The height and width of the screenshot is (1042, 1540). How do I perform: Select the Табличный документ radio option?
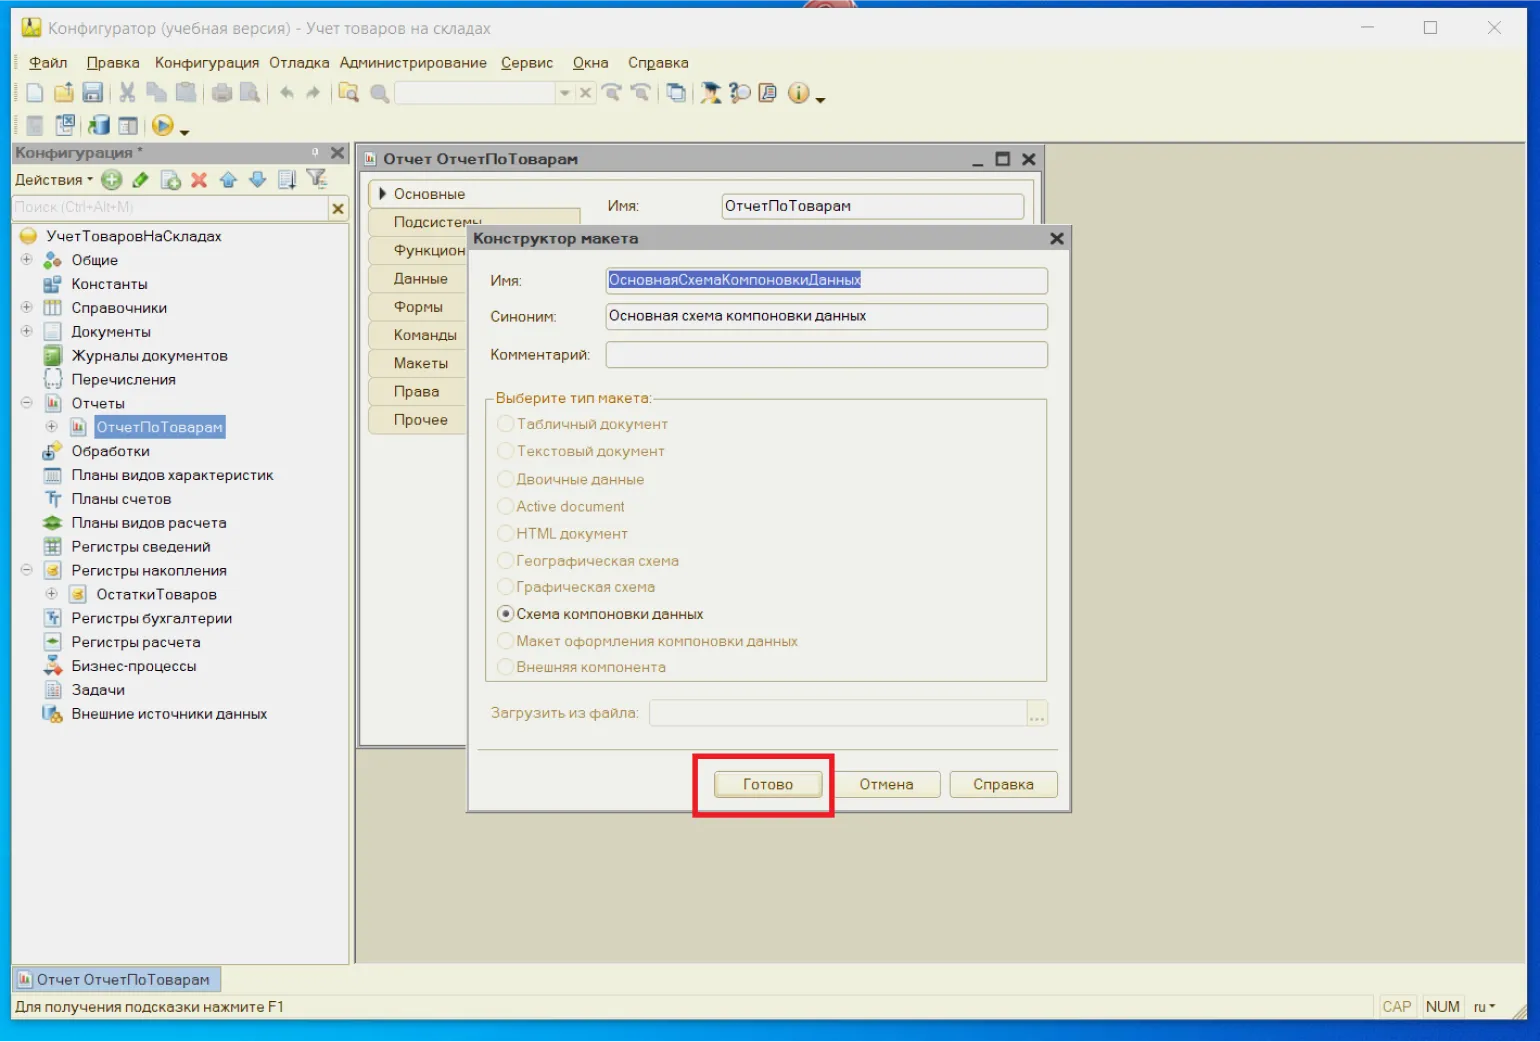point(506,424)
